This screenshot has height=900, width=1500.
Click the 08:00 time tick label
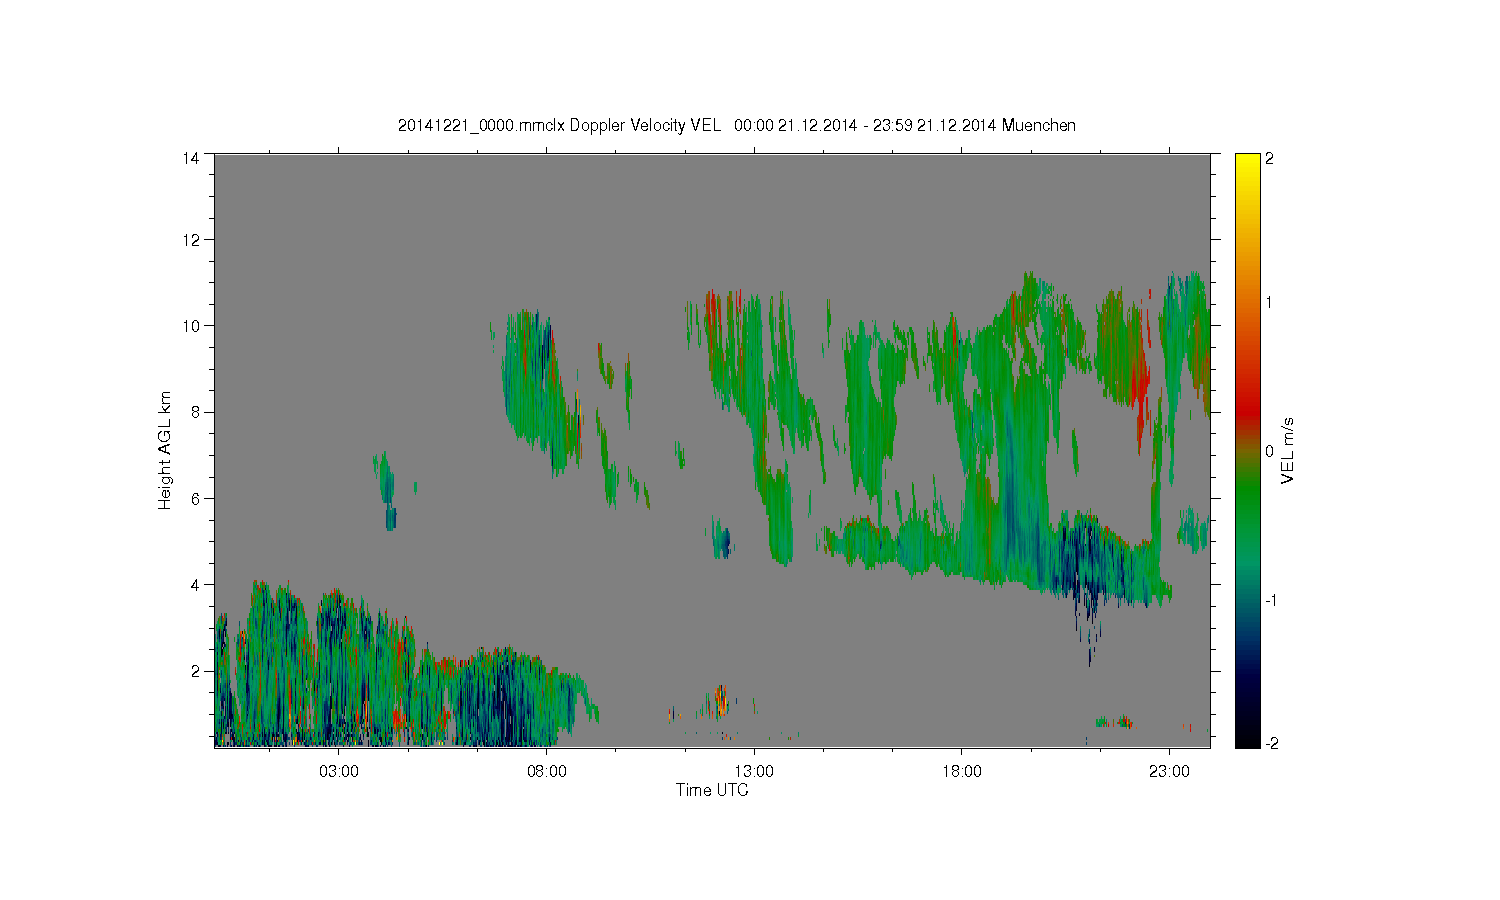pos(547,772)
